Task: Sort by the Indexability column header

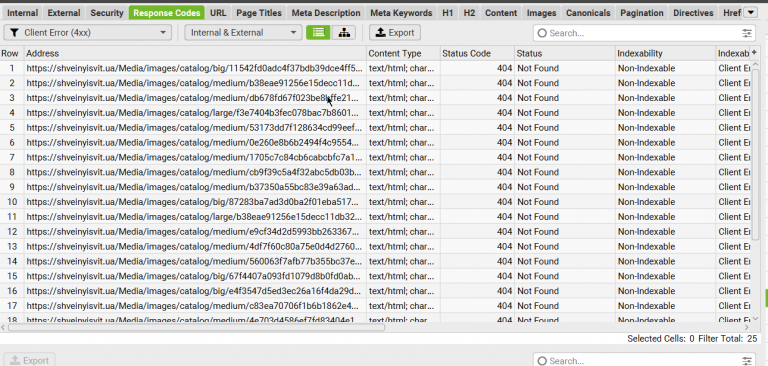Action: tap(666, 53)
